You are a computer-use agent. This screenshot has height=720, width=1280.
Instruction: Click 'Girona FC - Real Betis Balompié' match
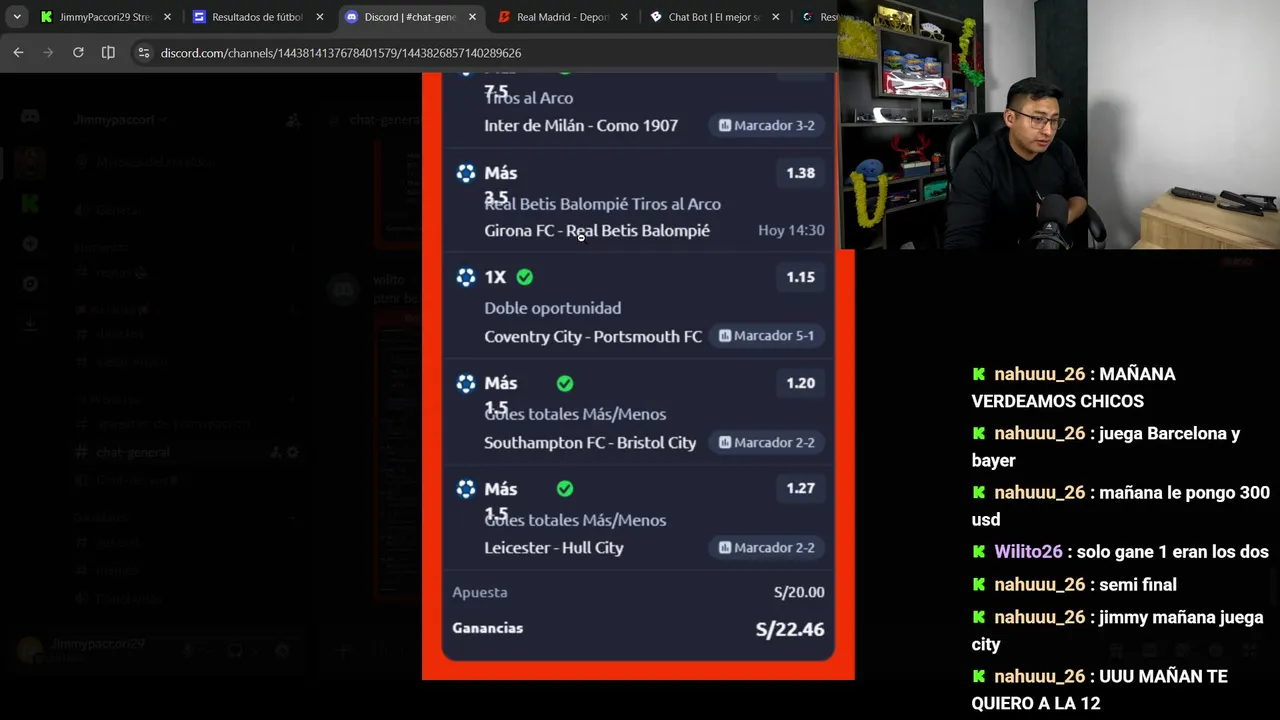tap(597, 231)
